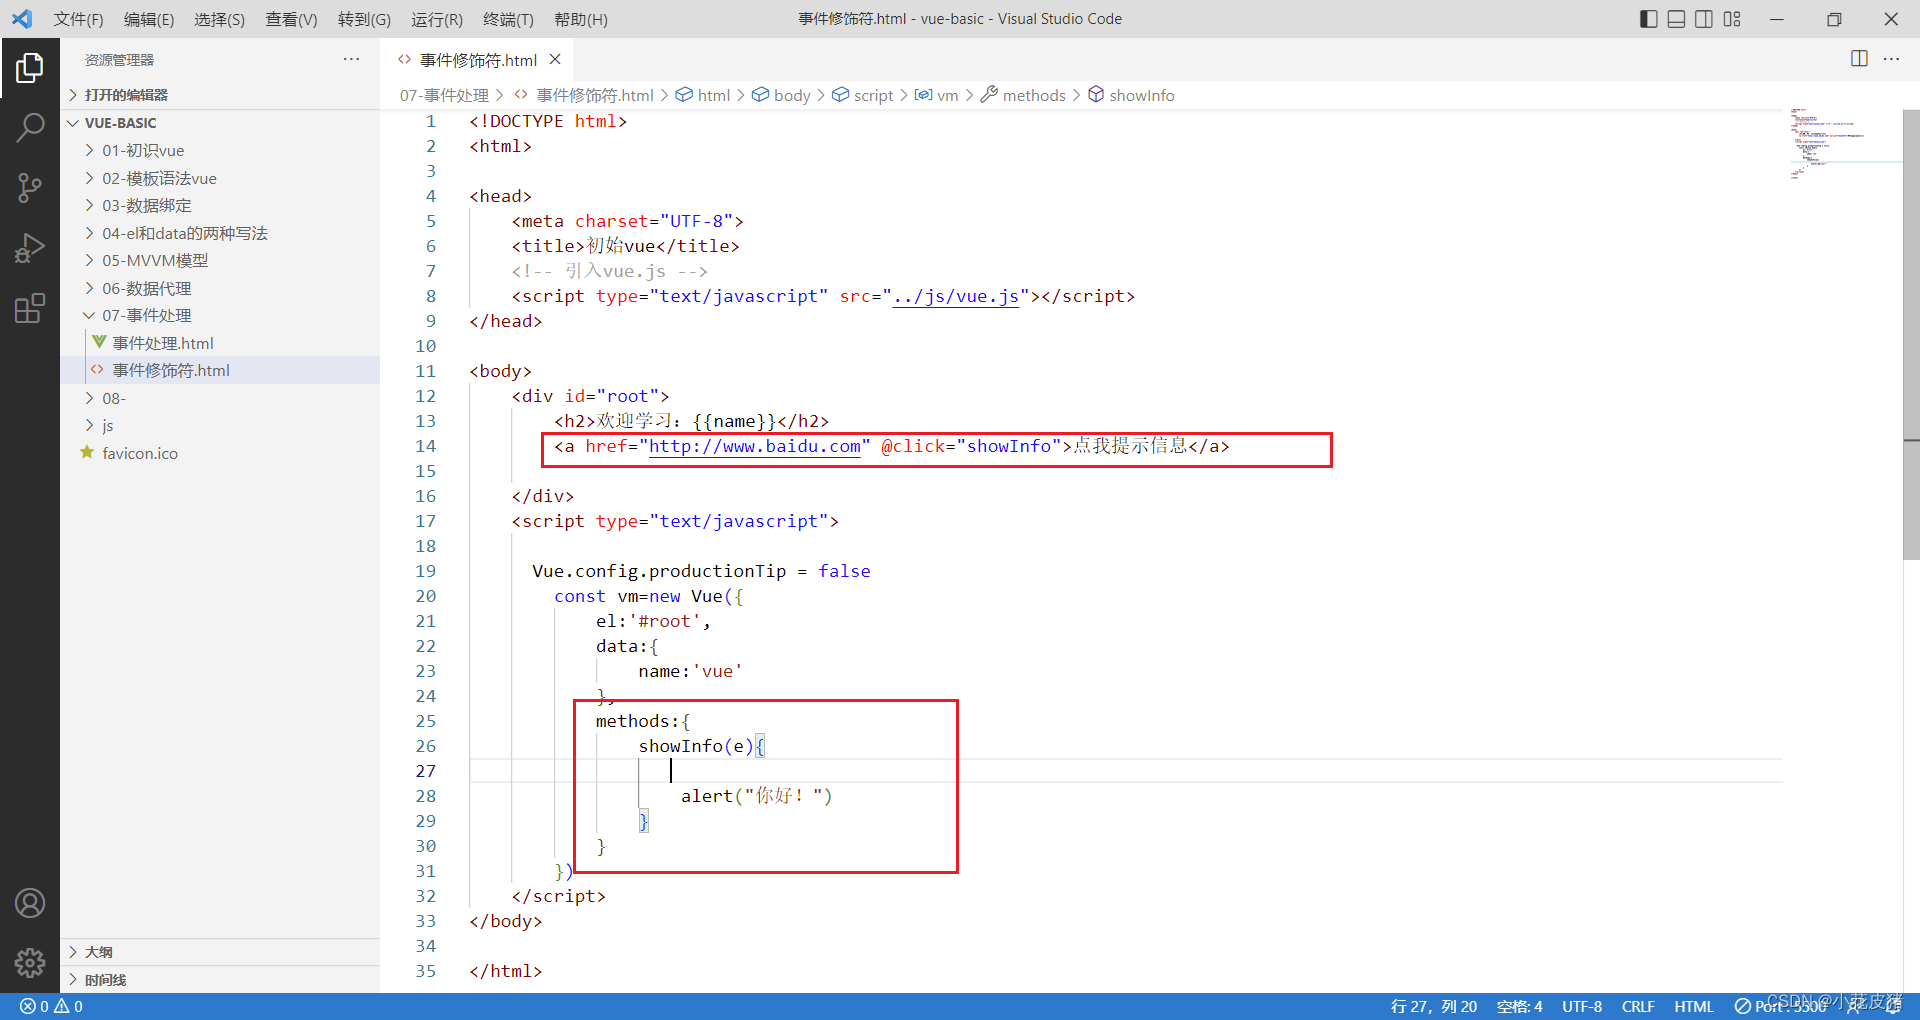Change indentation via 空格: 4
The image size is (1920, 1020).
[x=1519, y=1006]
